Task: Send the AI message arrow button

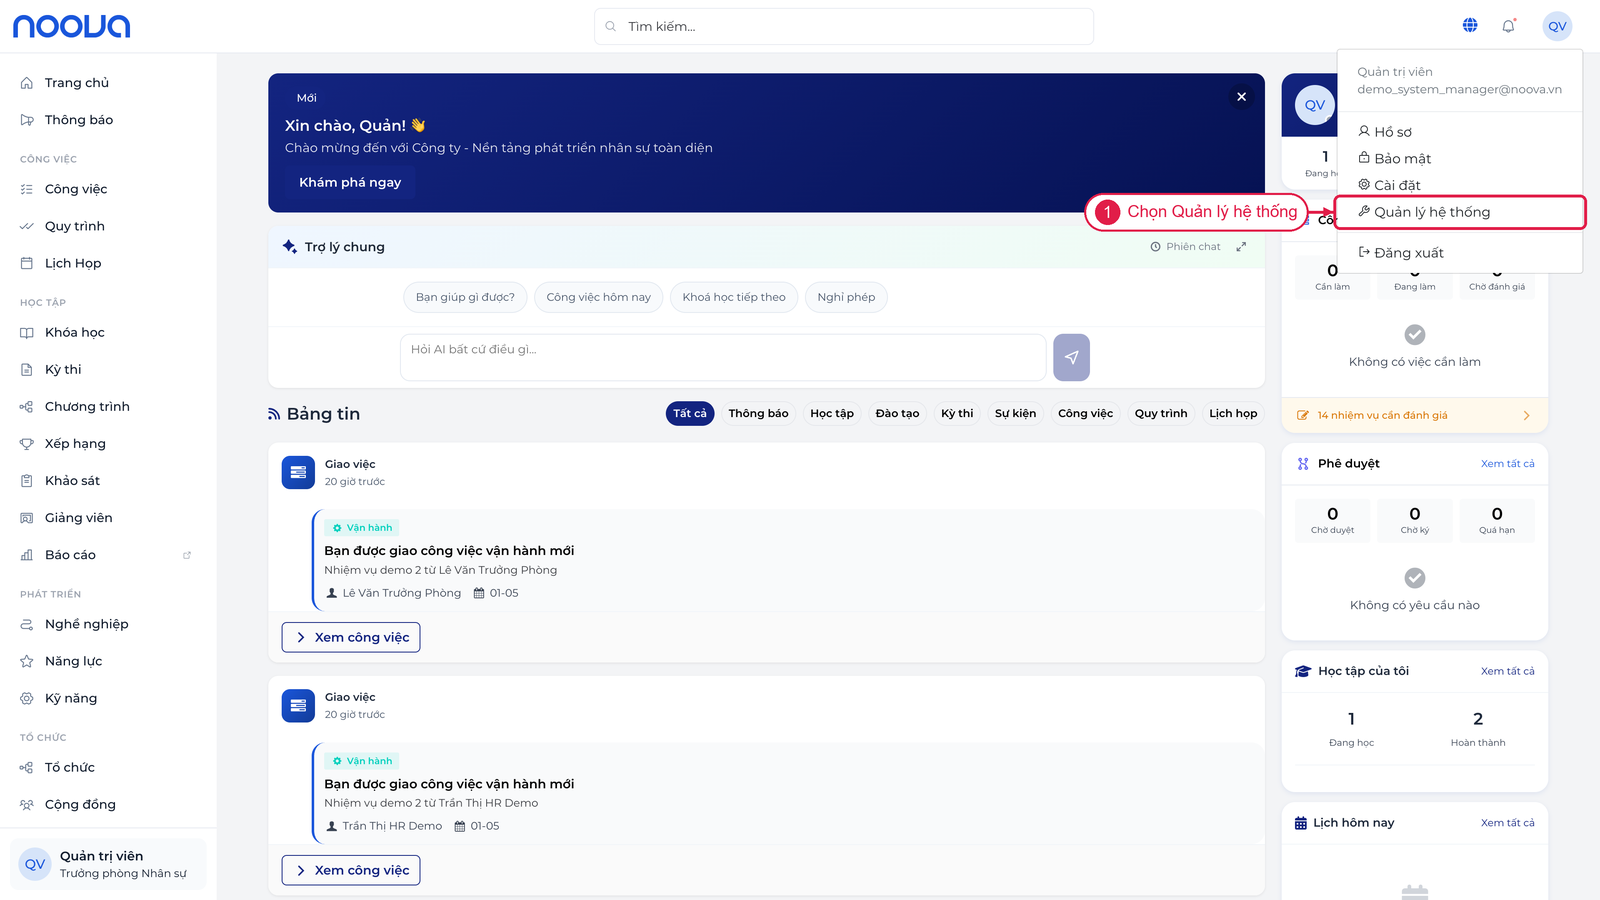Action: click(x=1071, y=357)
